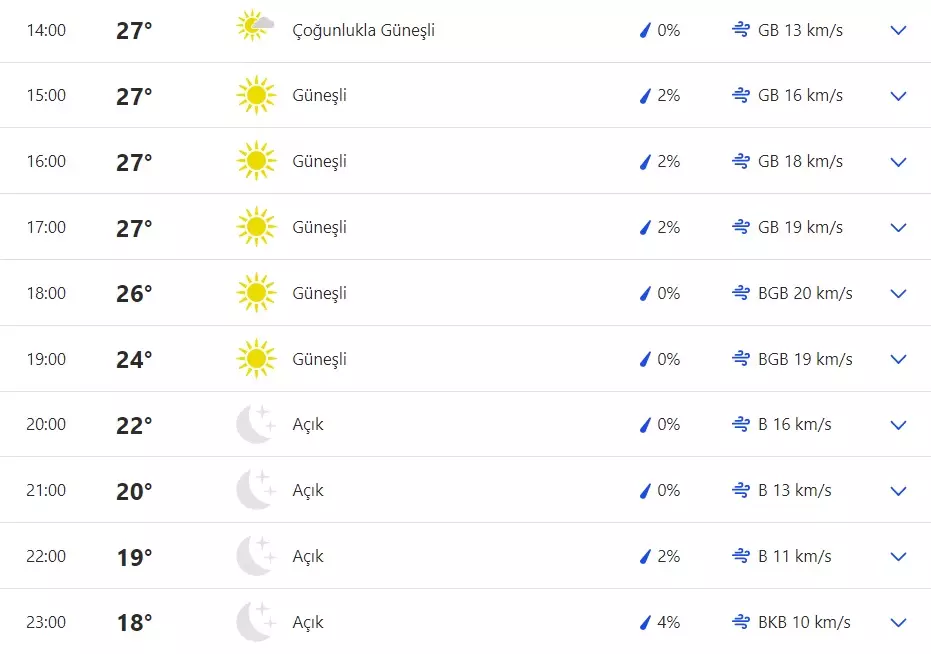Expand the 19:00 row with chevron
The height and width of the screenshot is (654, 931).
[898, 359]
